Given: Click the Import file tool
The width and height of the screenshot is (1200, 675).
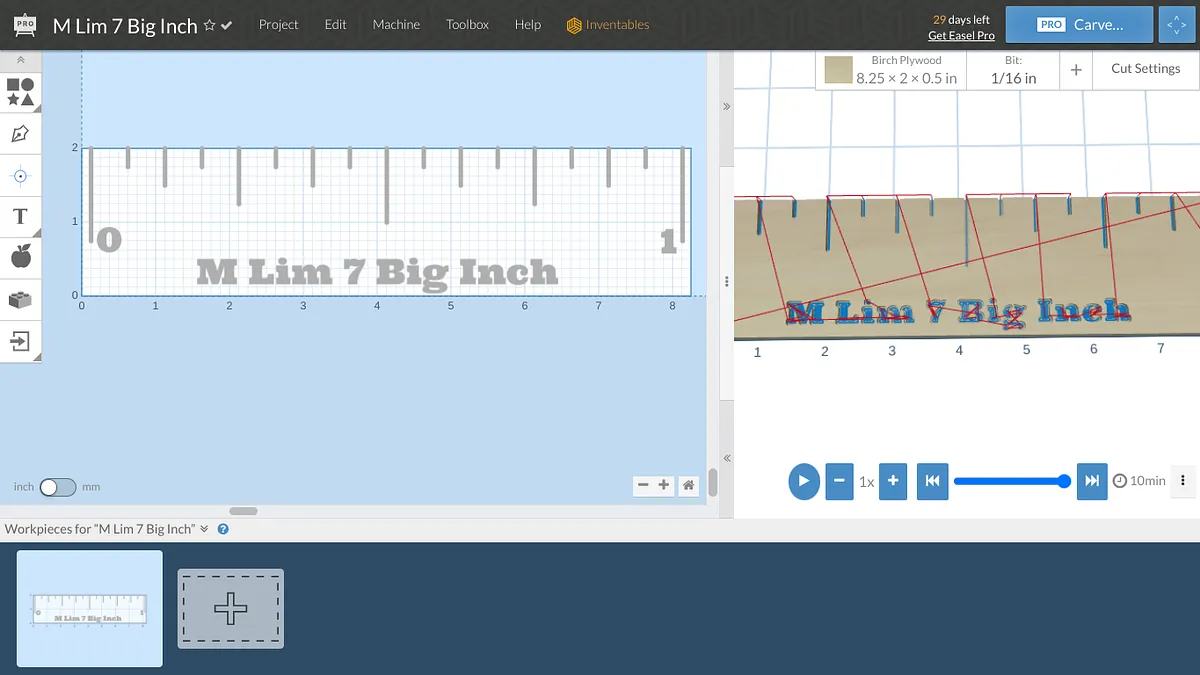Looking at the screenshot, I should [x=20, y=341].
